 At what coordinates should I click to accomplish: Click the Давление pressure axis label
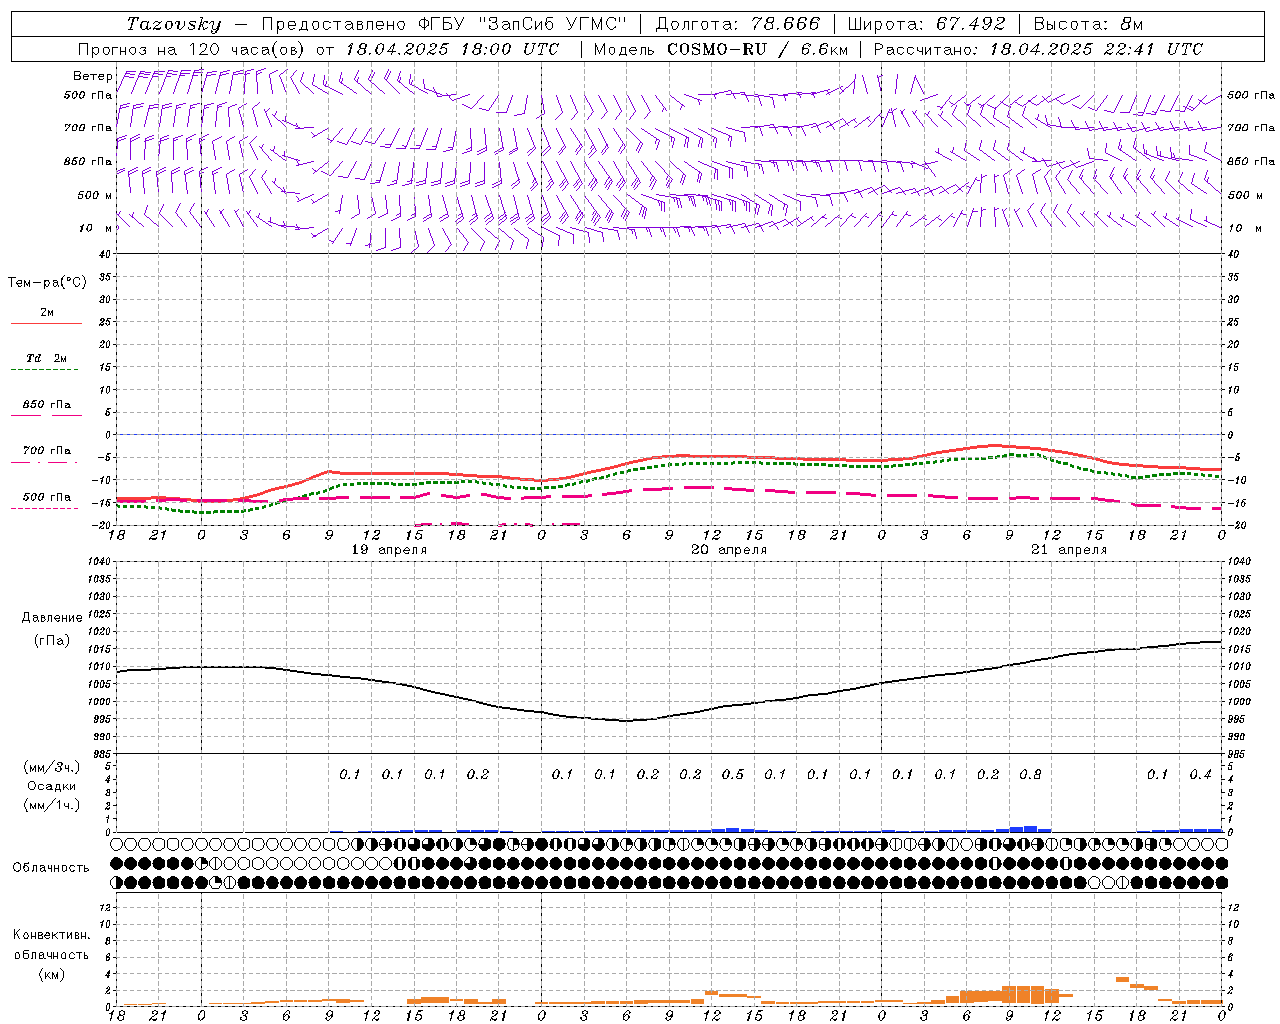pyautogui.click(x=52, y=617)
